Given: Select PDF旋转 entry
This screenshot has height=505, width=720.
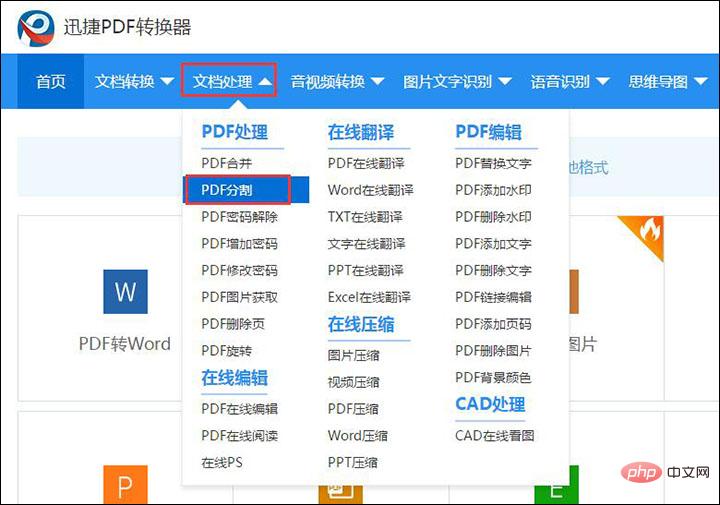Looking at the screenshot, I should click(226, 351).
